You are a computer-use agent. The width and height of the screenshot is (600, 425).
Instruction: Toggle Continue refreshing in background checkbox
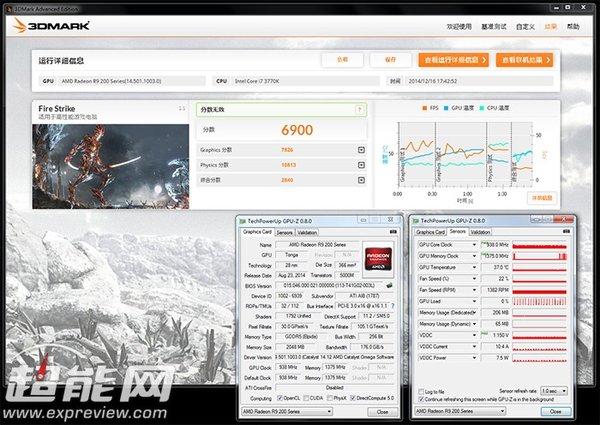[420, 400]
